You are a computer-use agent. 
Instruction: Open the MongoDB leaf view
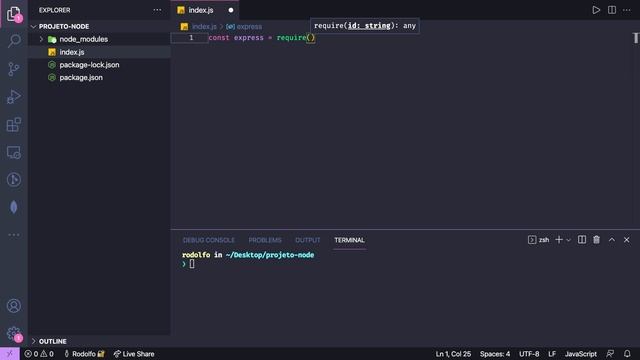pyautogui.click(x=14, y=207)
